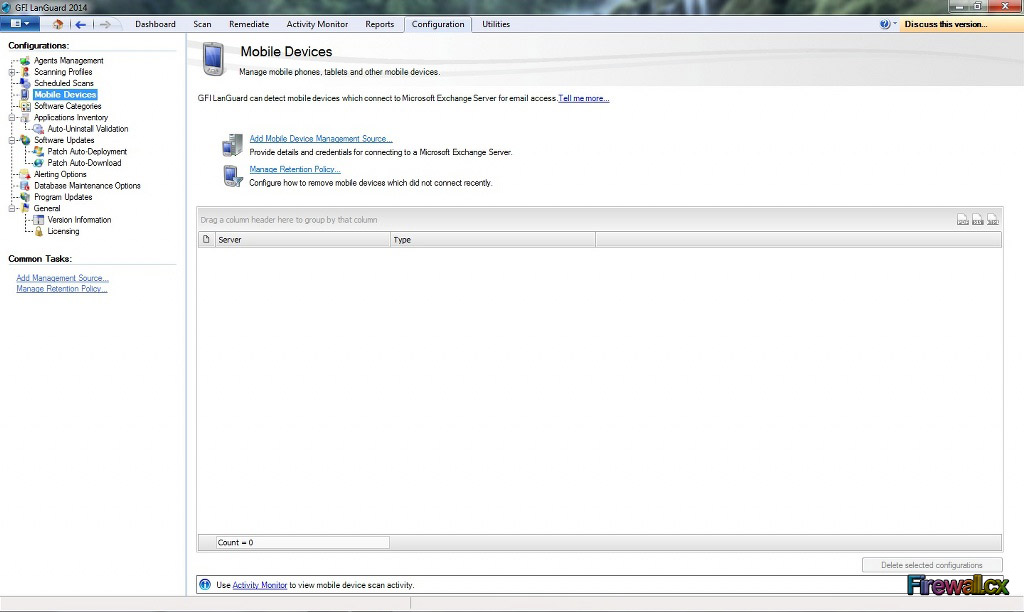The width and height of the screenshot is (1024, 612).
Task: Click the Scanning Profiles icon
Action: pyautogui.click(x=25, y=72)
